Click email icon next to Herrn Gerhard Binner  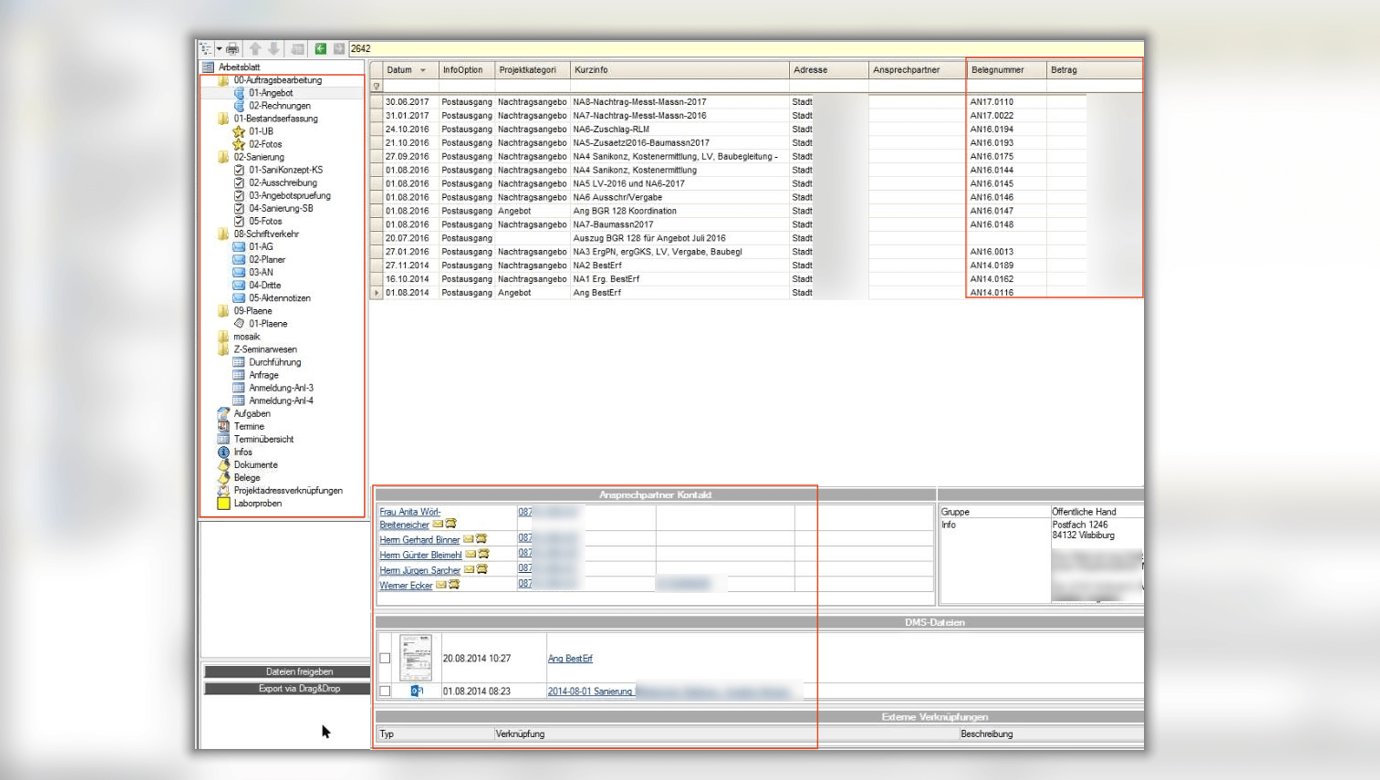click(x=468, y=539)
